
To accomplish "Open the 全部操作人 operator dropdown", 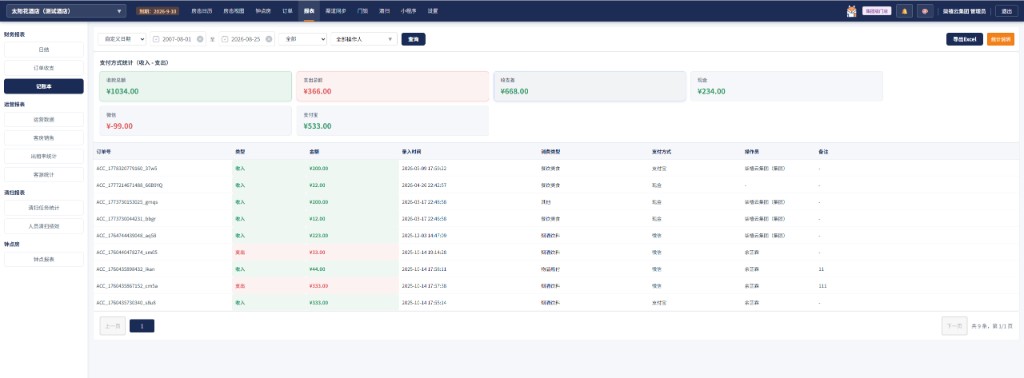I will pos(364,39).
